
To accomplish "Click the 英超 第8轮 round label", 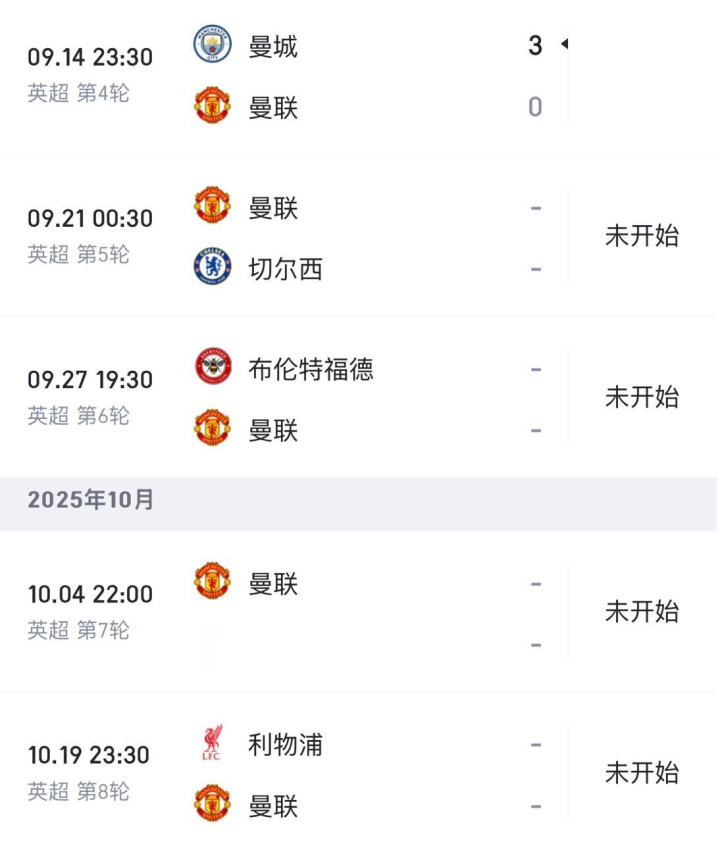I will (79, 792).
